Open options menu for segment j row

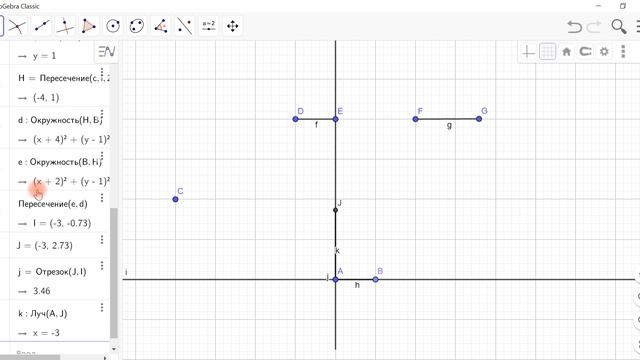[x=102, y=266]
